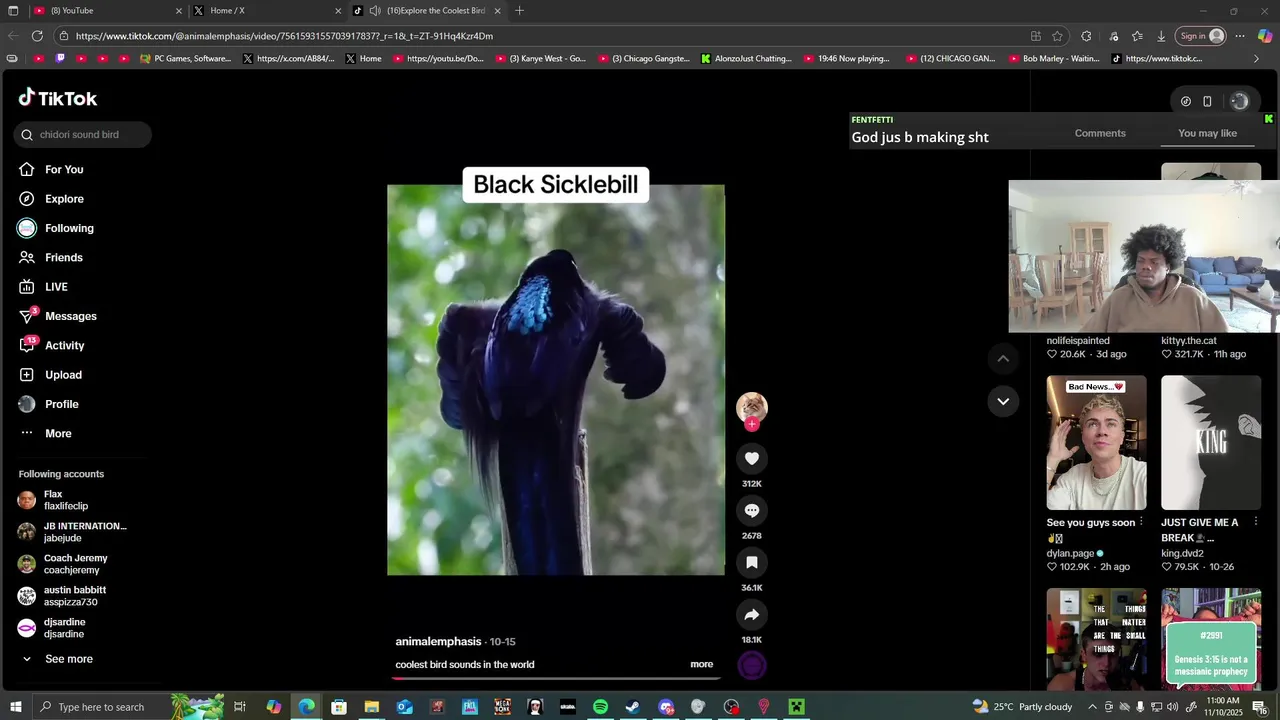Screen dimensions: 1280x720
Task: Add page to favorites with star icon
Action: pos(1057,36)
